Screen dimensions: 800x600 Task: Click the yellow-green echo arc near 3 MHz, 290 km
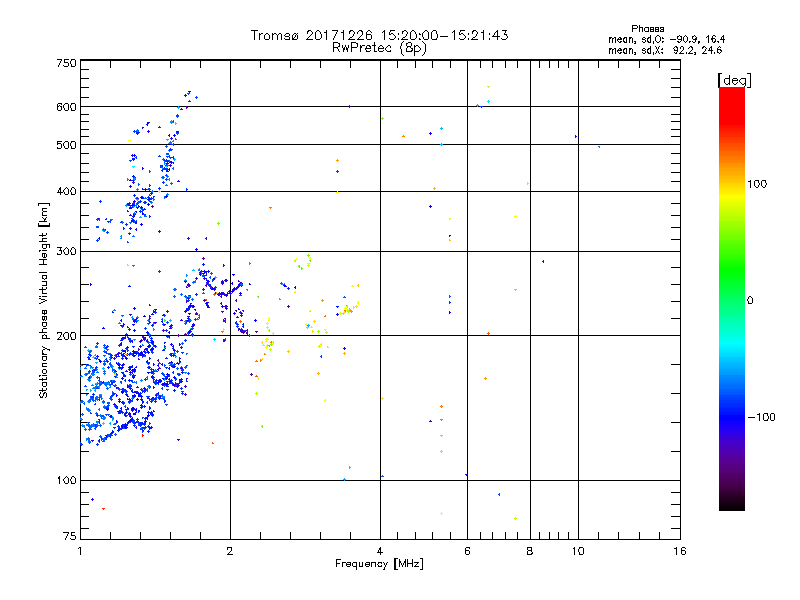click(303, 261)
